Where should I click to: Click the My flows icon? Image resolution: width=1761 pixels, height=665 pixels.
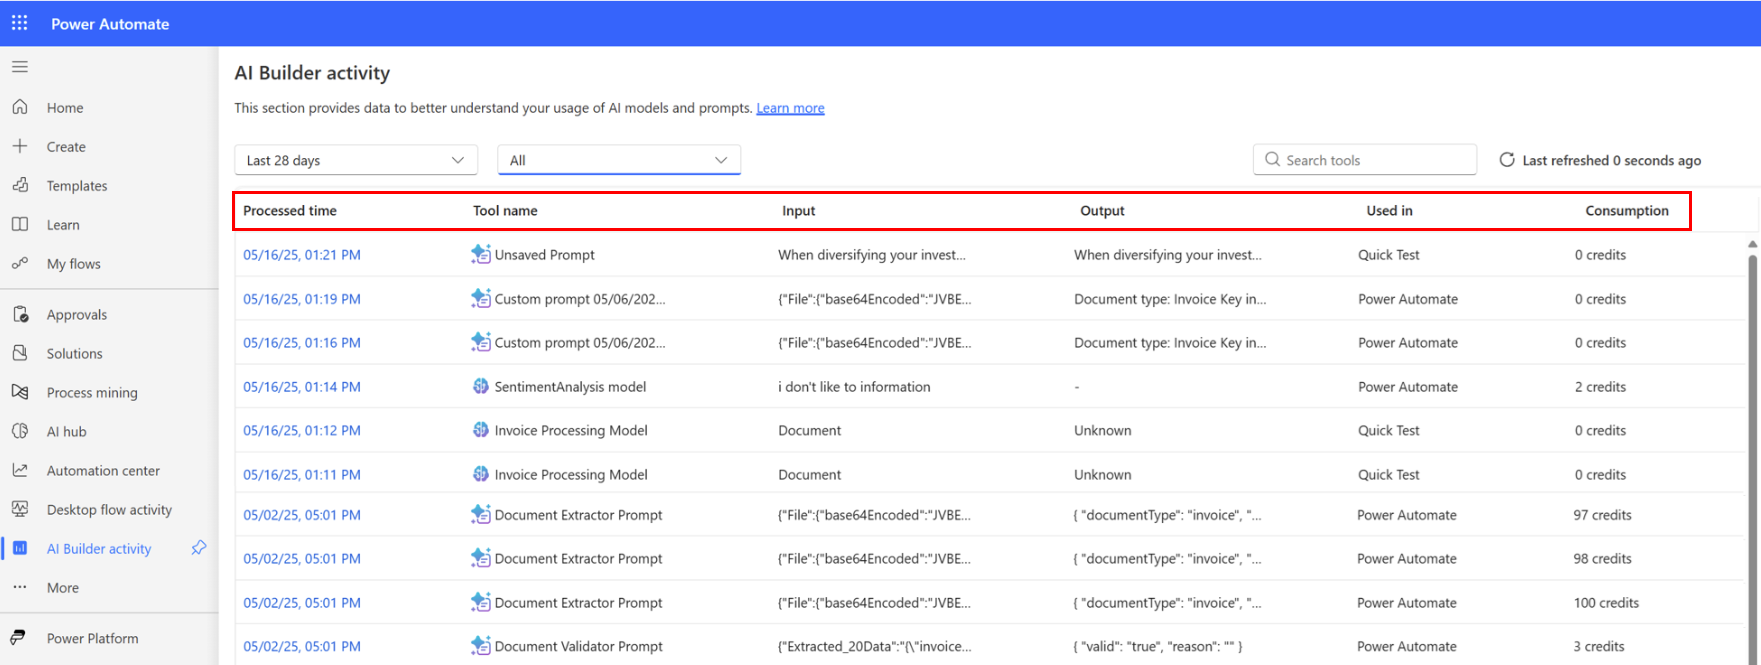tap(20, 263)
